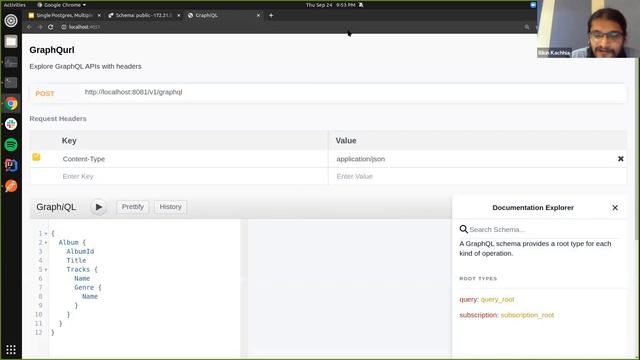The width and height of the screenshot is (640, 360).
Task: Toggle the Content-Type header checkbox
Action: (36, 157)
